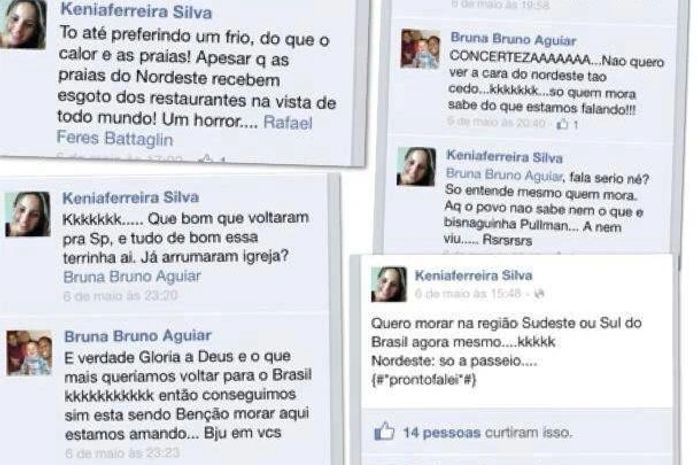Click the Bruna Bruno Aguiar name above 'E verdade Gloria'
Viewport: 697px width, 465px height.
138,336
